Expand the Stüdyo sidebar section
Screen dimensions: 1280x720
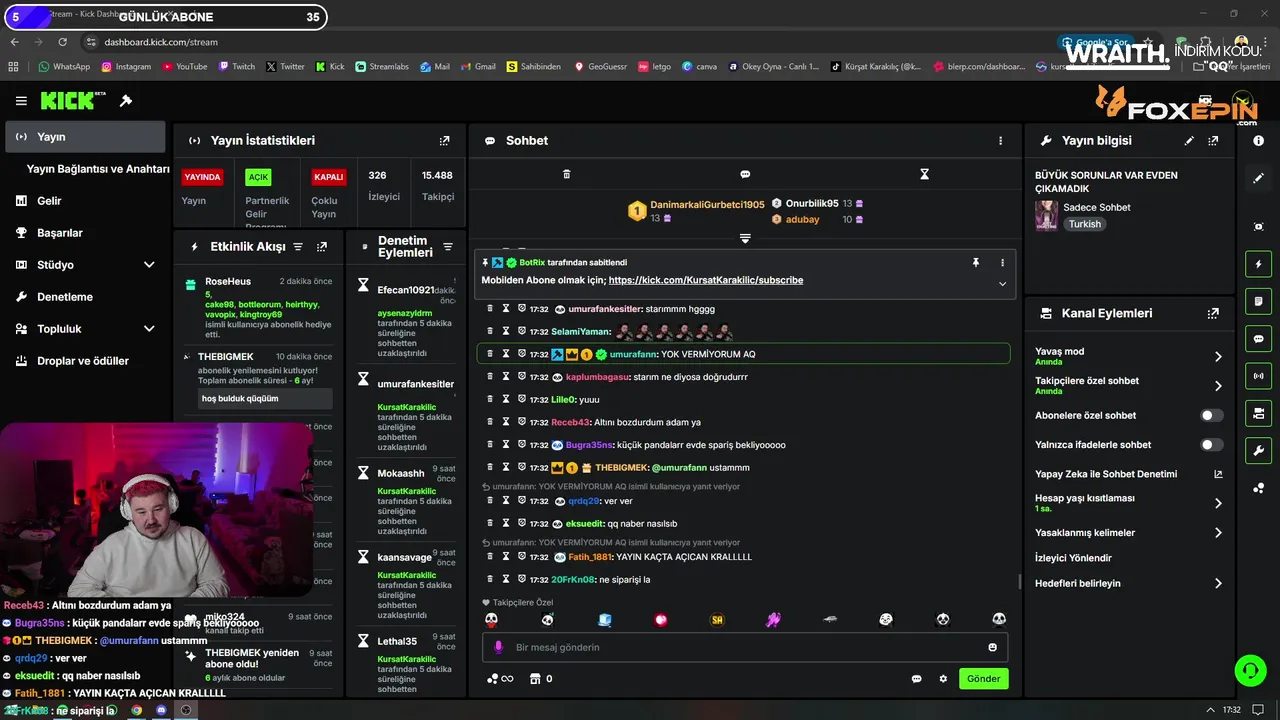click(x=149, y=265)
